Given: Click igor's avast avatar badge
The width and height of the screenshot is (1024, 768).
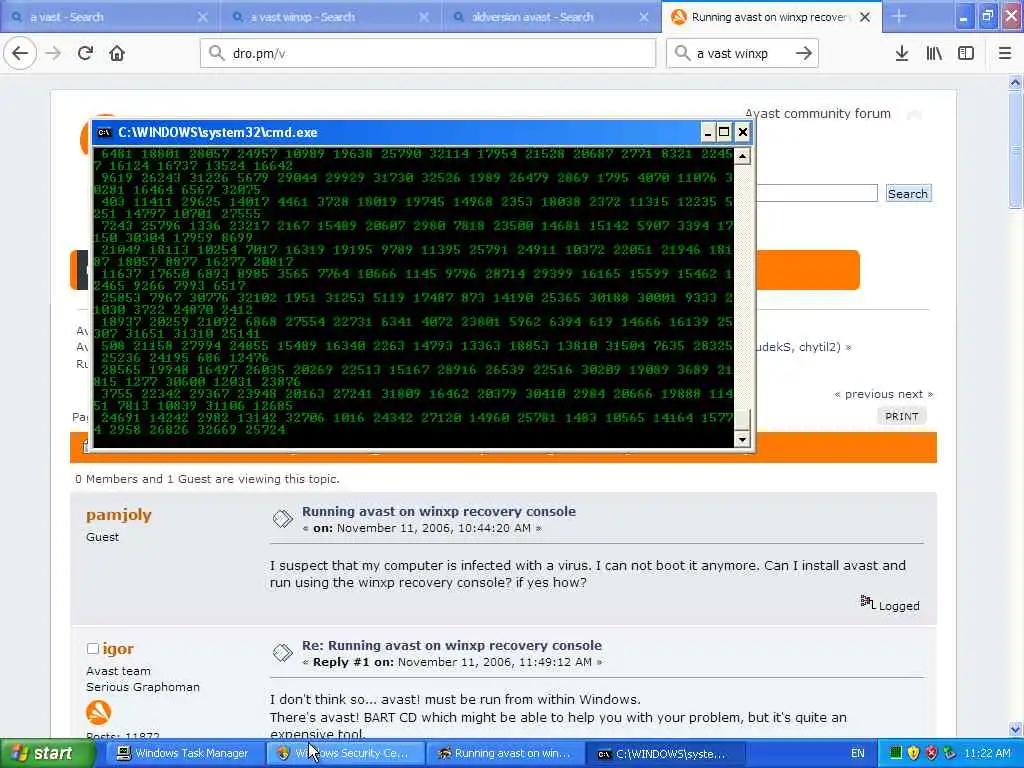Looking at the screenshot, I should click(x=99, y=712).
